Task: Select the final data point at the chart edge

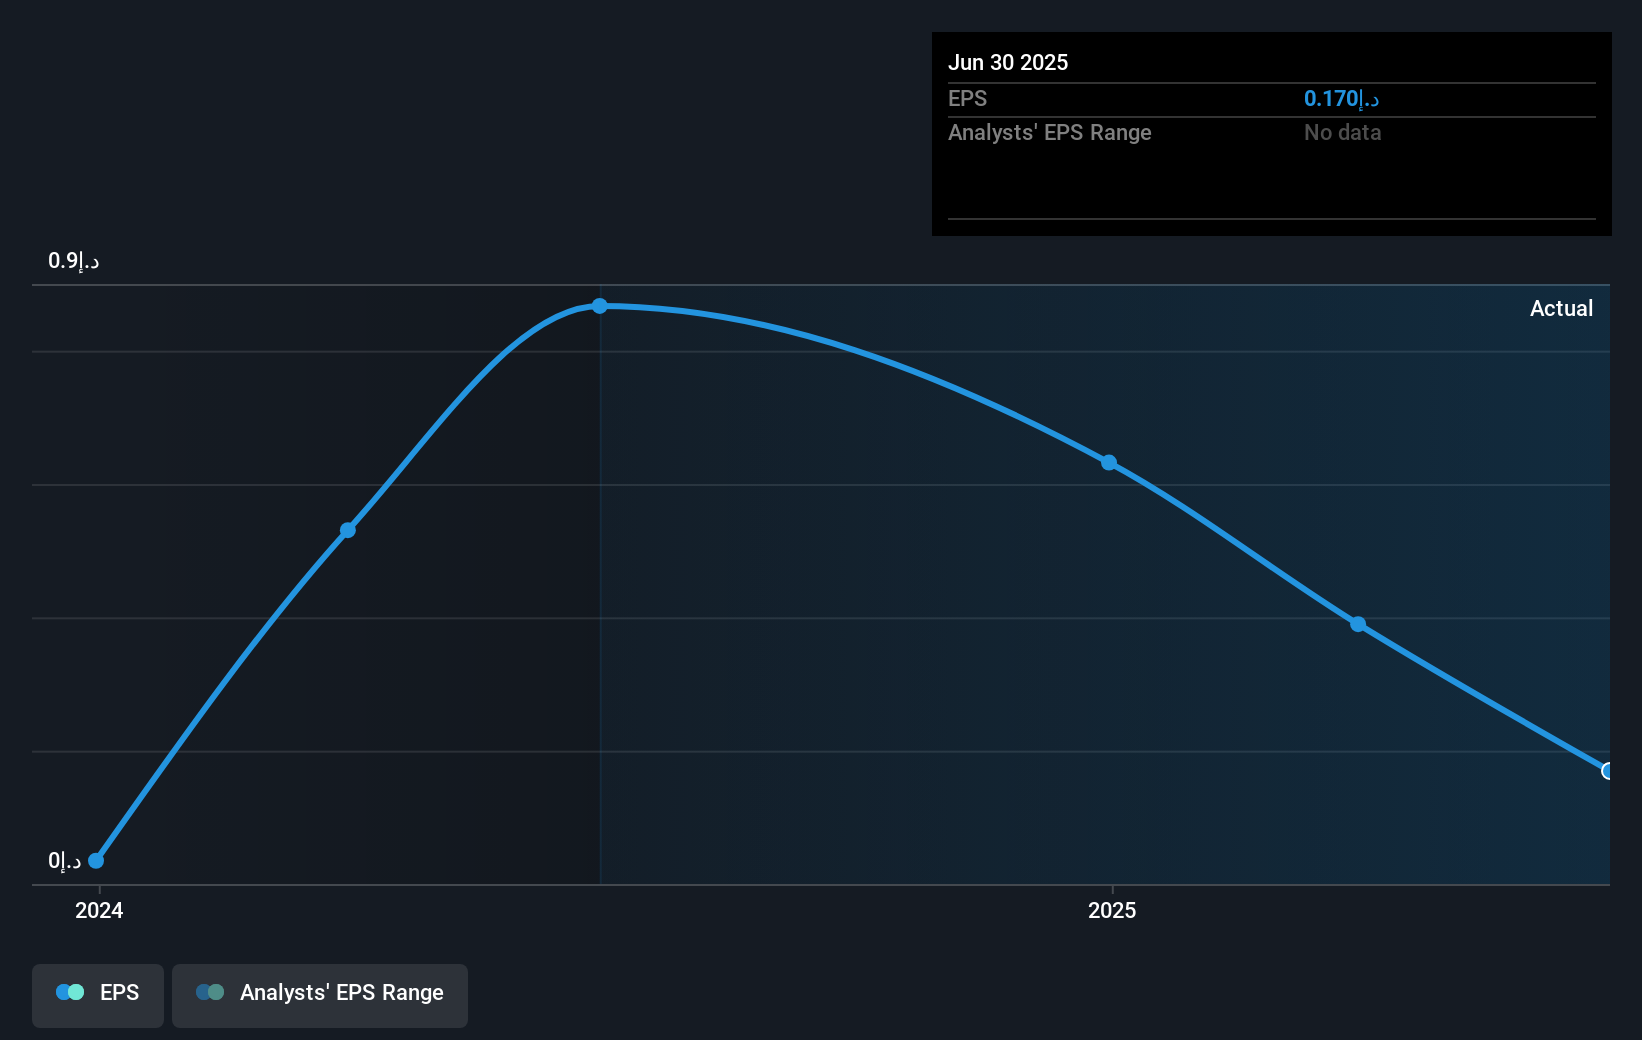Action: pyautogui.click(x=1608, y=771)
